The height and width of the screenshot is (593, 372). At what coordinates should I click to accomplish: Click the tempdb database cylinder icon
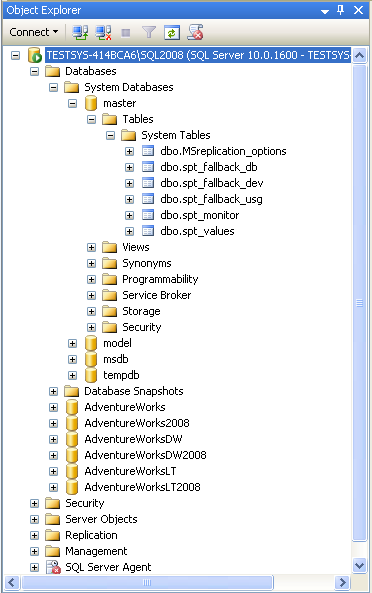pos(91,375)
